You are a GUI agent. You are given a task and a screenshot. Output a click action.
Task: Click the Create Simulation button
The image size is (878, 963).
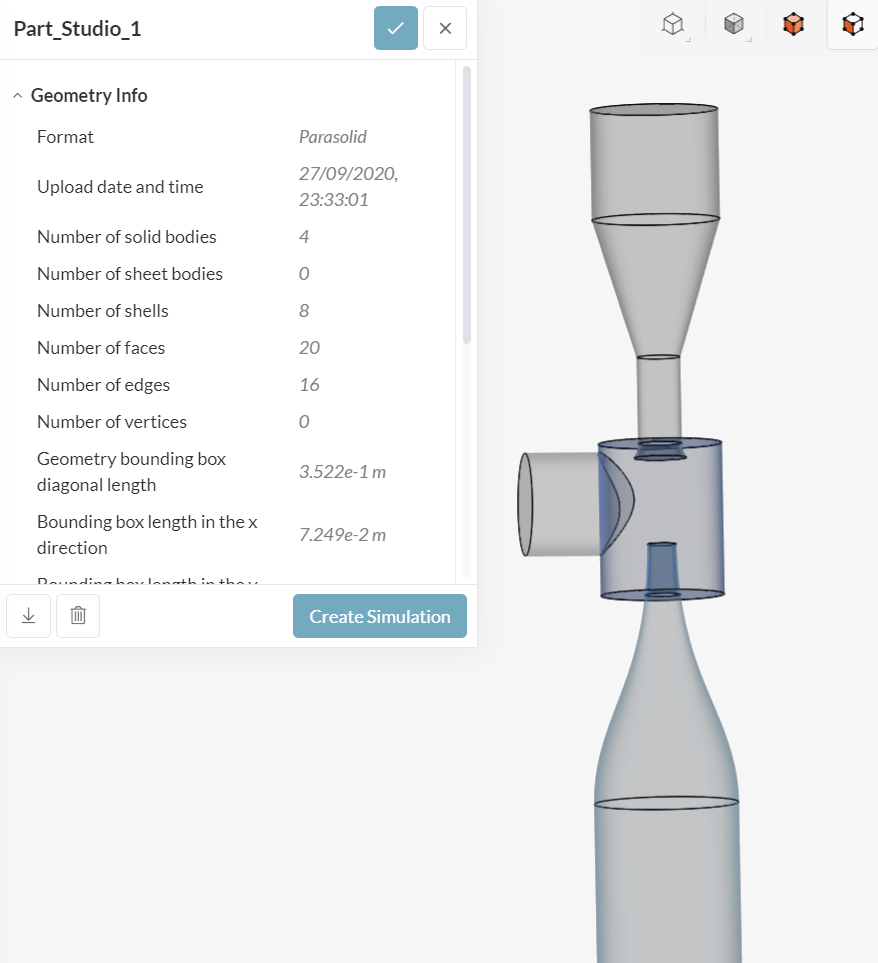[x=380, y=616]
